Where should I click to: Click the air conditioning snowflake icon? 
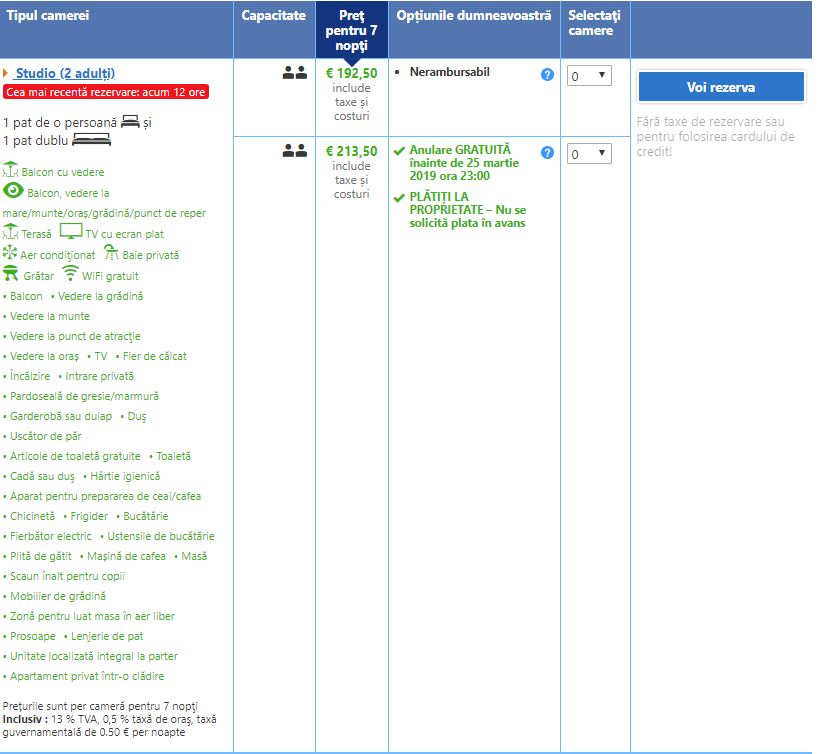11,252
